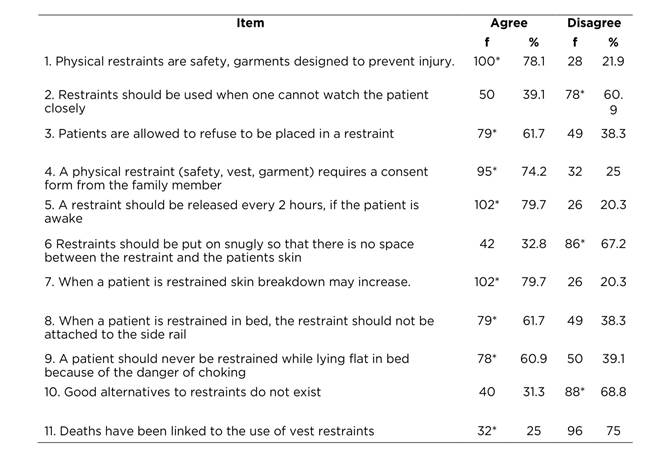Click item 11 about vest restraint deaths
Image resolution: width=671 pixels, height=463 pixels.
click(x=209, y=431)
